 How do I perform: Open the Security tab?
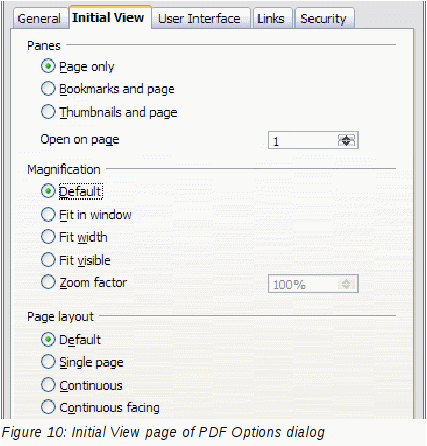[324, 19]
